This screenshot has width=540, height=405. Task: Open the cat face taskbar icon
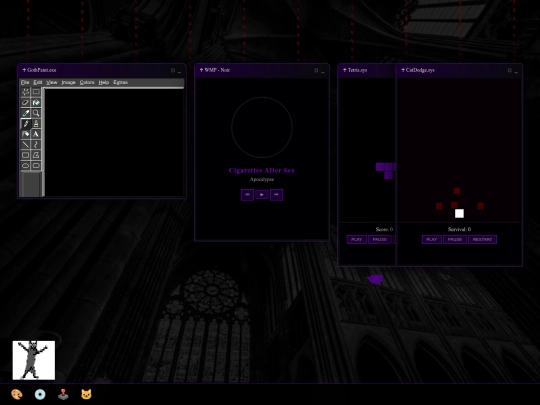[86, 394]
